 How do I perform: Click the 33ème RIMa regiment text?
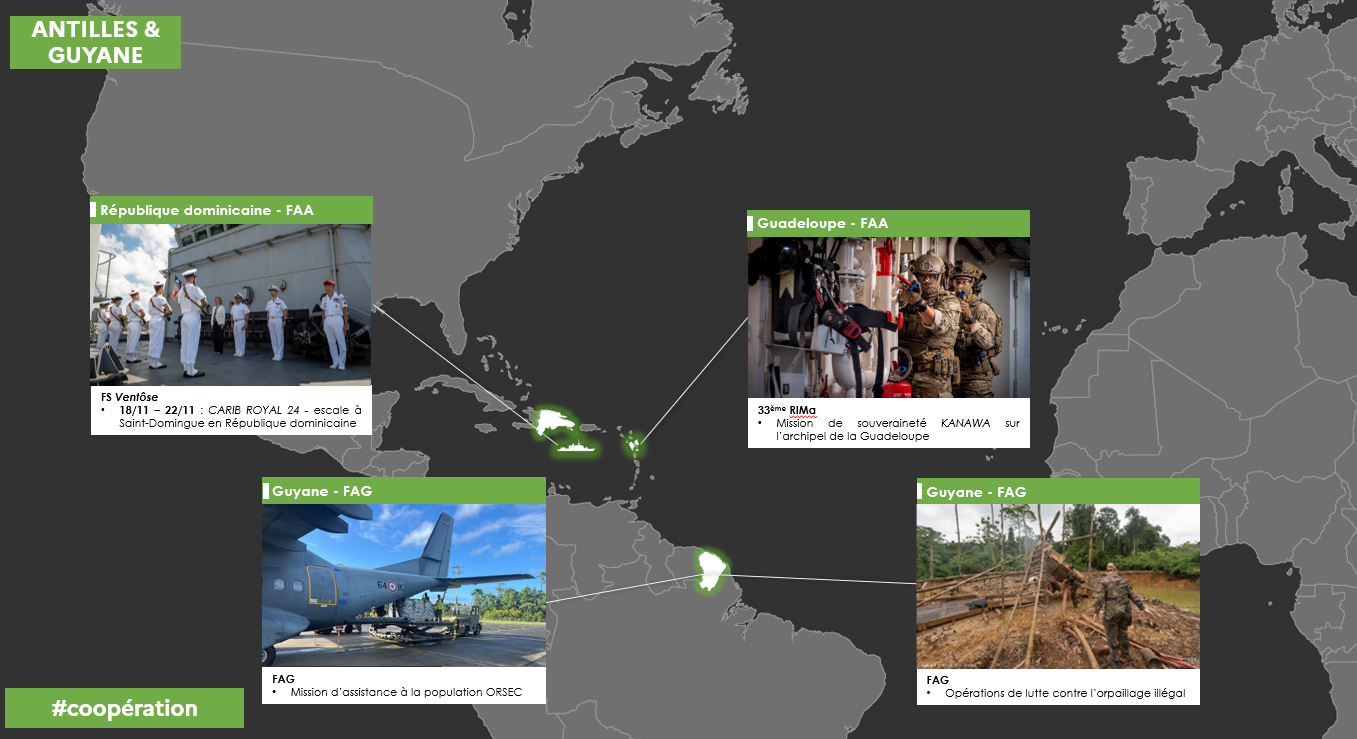[x=787, y=409]
